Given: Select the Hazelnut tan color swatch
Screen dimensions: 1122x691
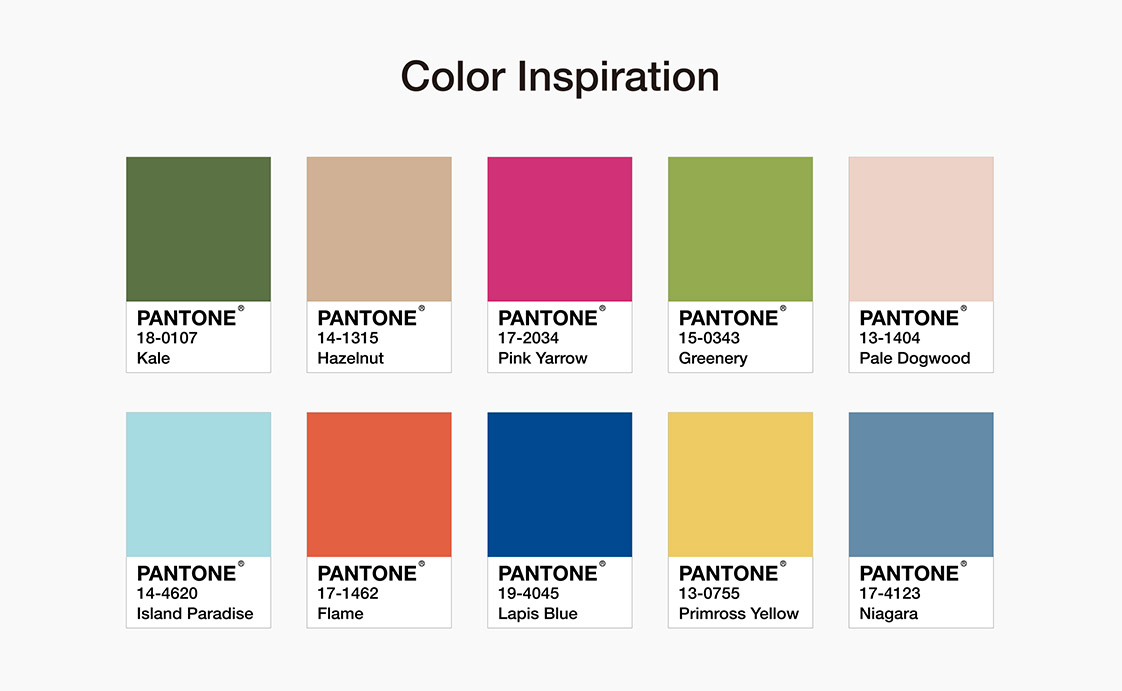Looking at the screenshot, I should click(x=379, y=229).
